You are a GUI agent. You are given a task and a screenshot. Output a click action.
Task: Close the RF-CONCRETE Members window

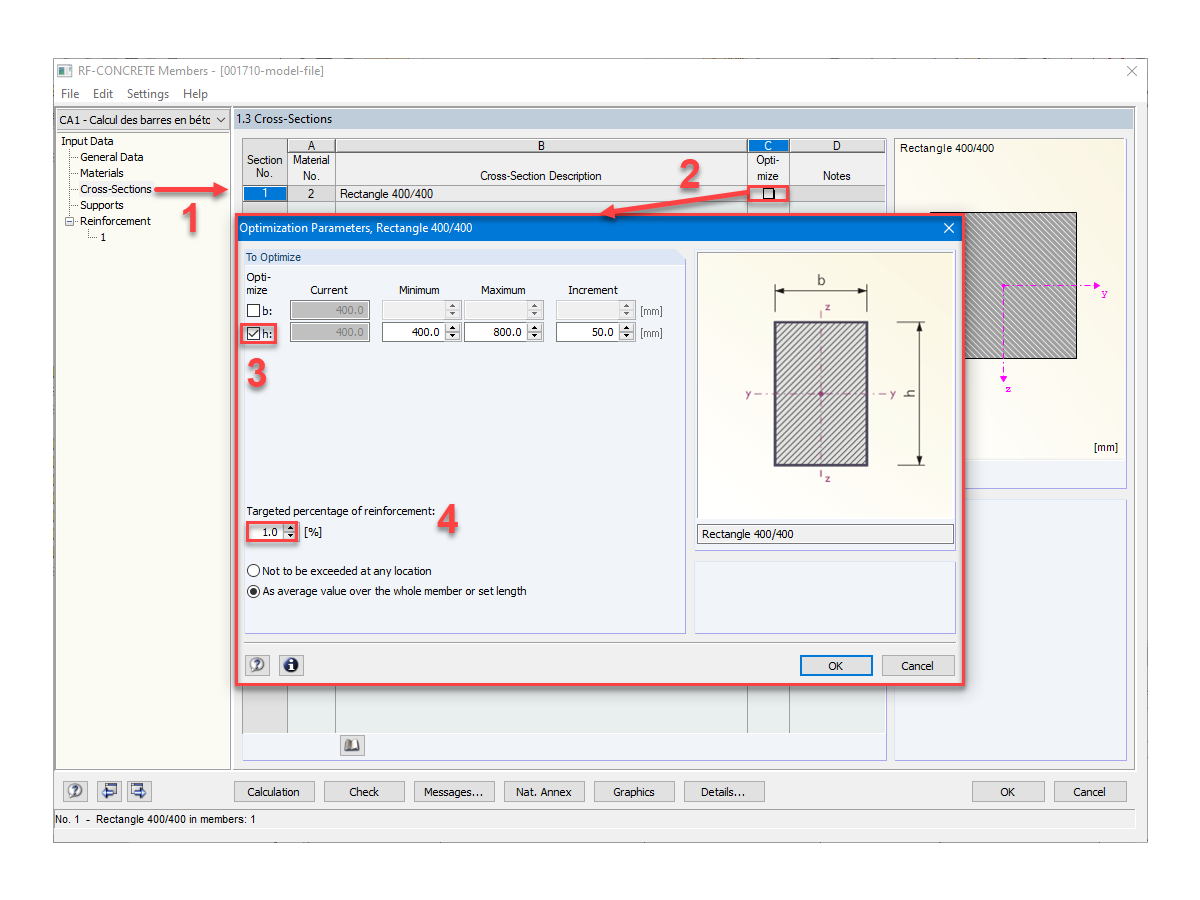point(1132,71)
